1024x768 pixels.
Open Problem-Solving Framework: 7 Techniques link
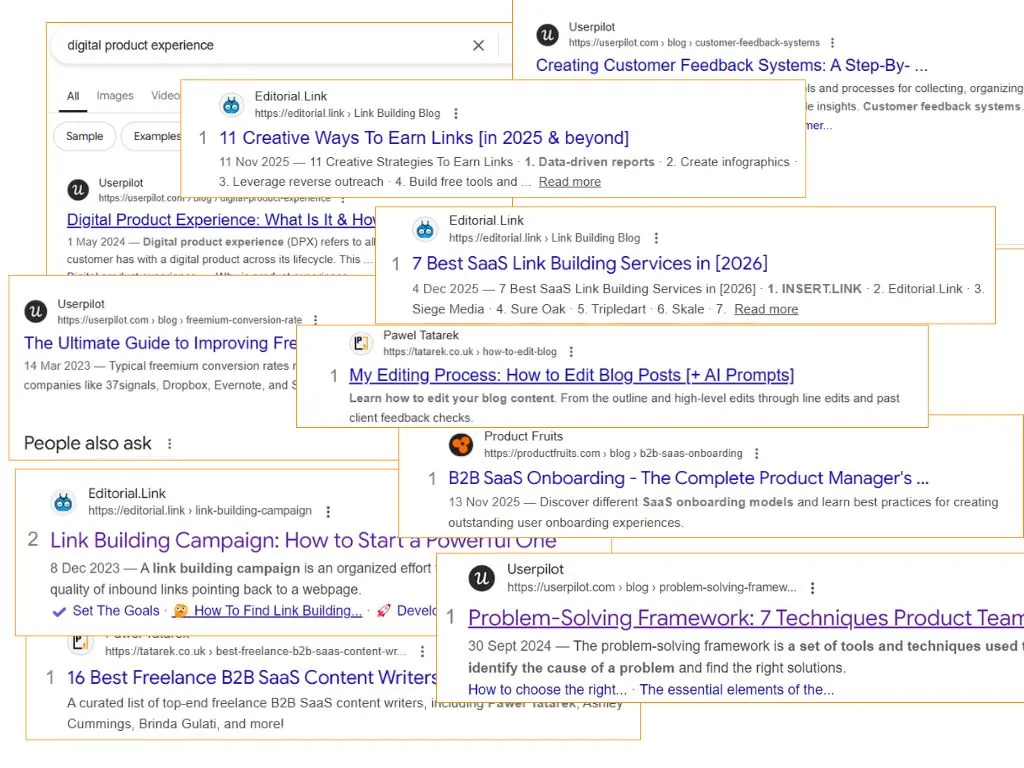(x=745, y=618)
